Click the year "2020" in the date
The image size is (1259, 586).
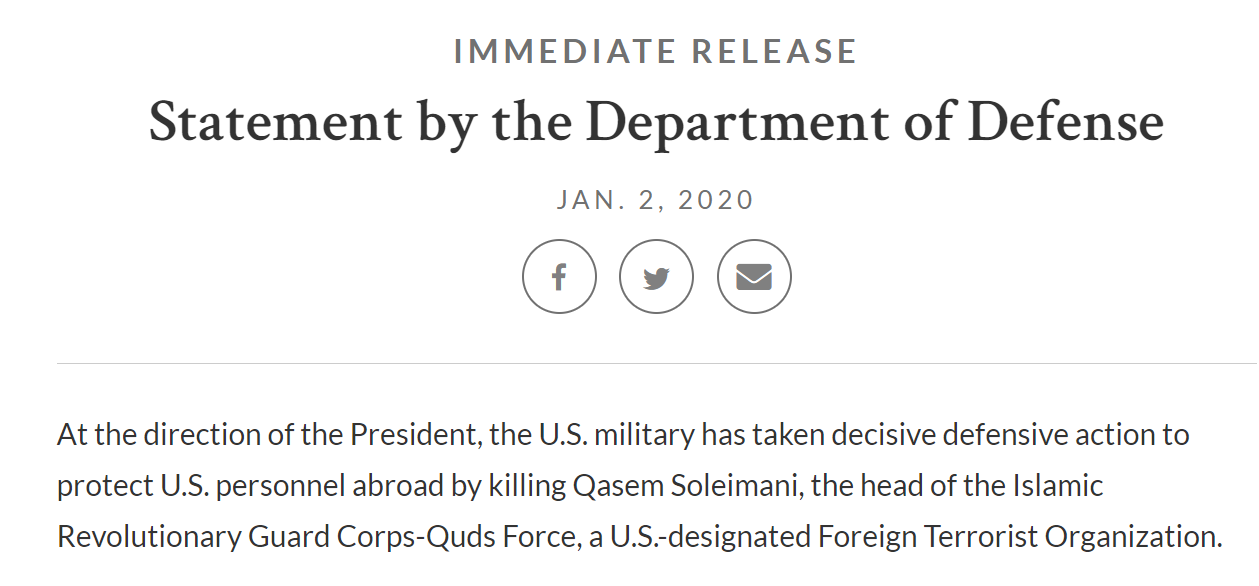pyautogui.click(x=716, y=200)
